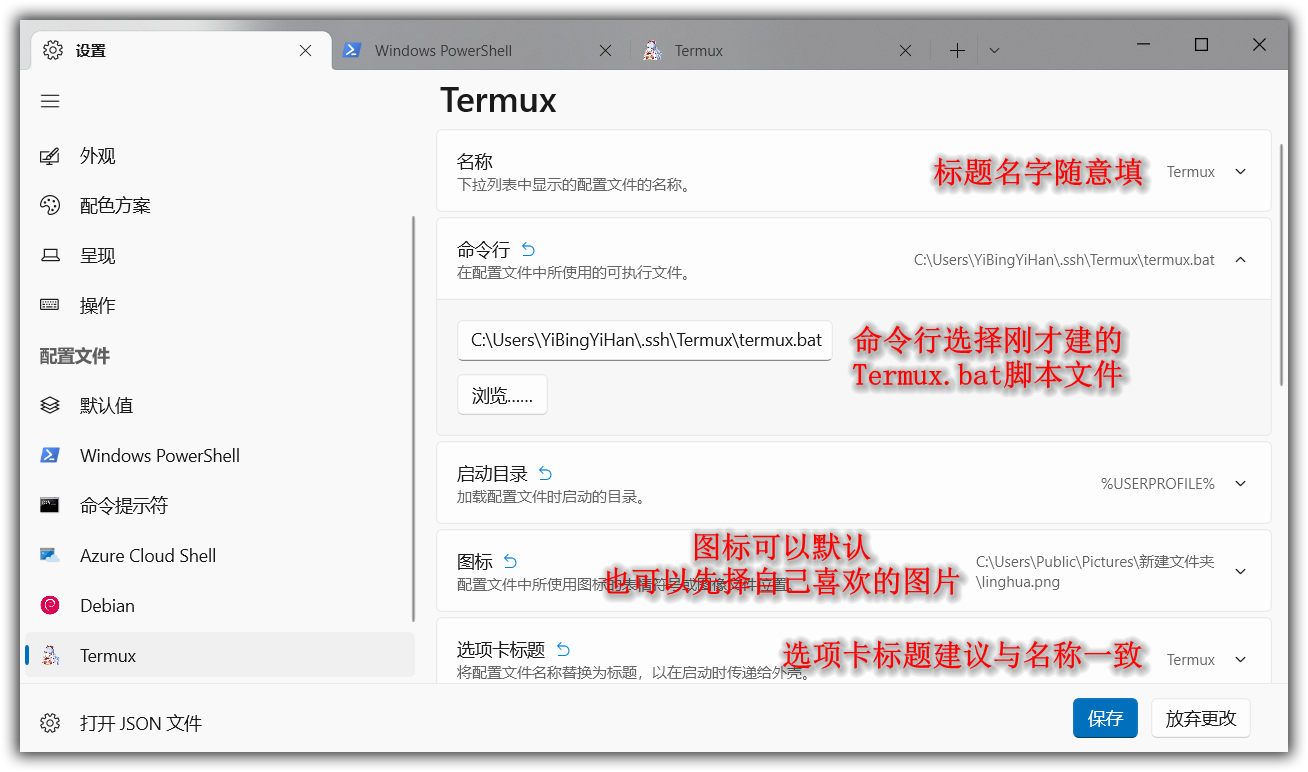The width and height of the screenshot is (1308, 772).
Task: Click the 浏览 browse button
Action: (502, 395)
